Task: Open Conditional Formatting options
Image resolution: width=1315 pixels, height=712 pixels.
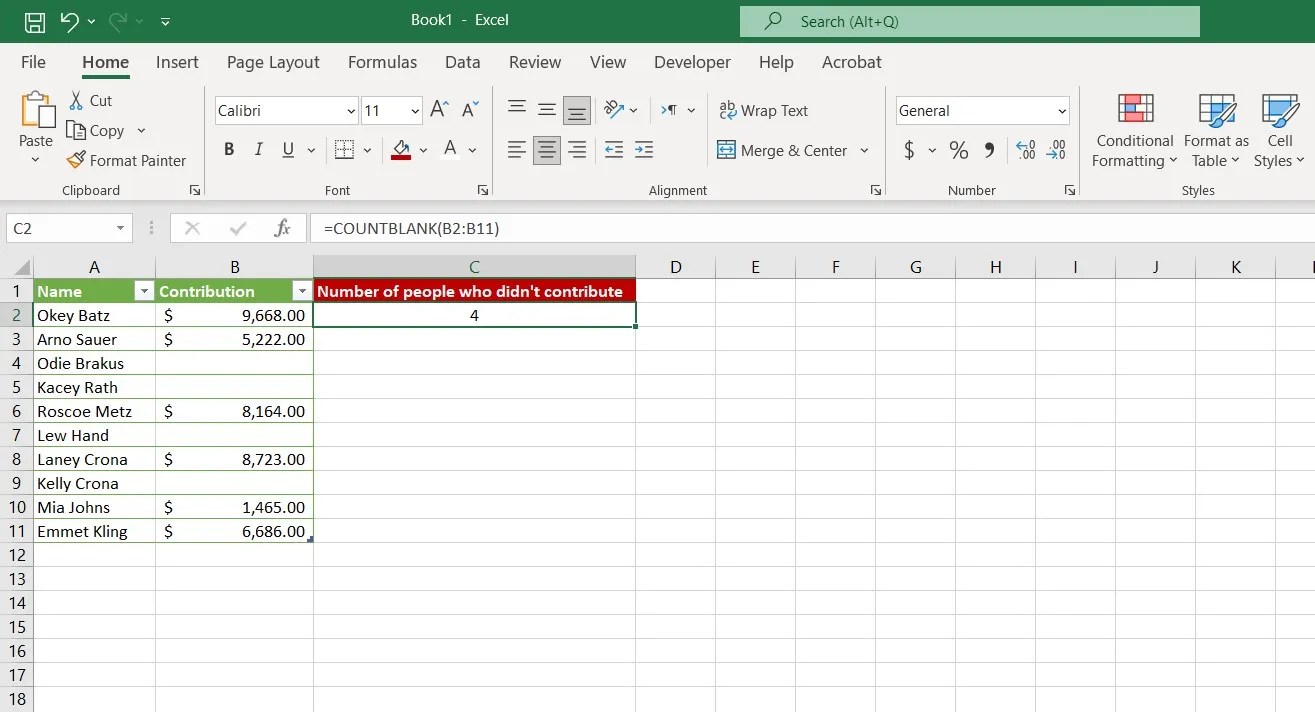Action: [x=1133, y=130]
